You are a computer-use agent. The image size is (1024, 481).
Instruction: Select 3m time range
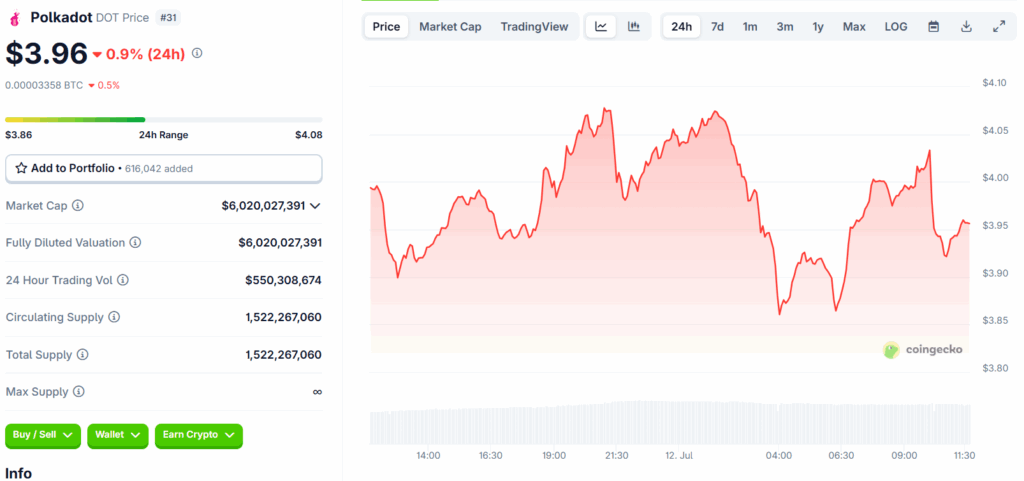[x=785, y=27]
